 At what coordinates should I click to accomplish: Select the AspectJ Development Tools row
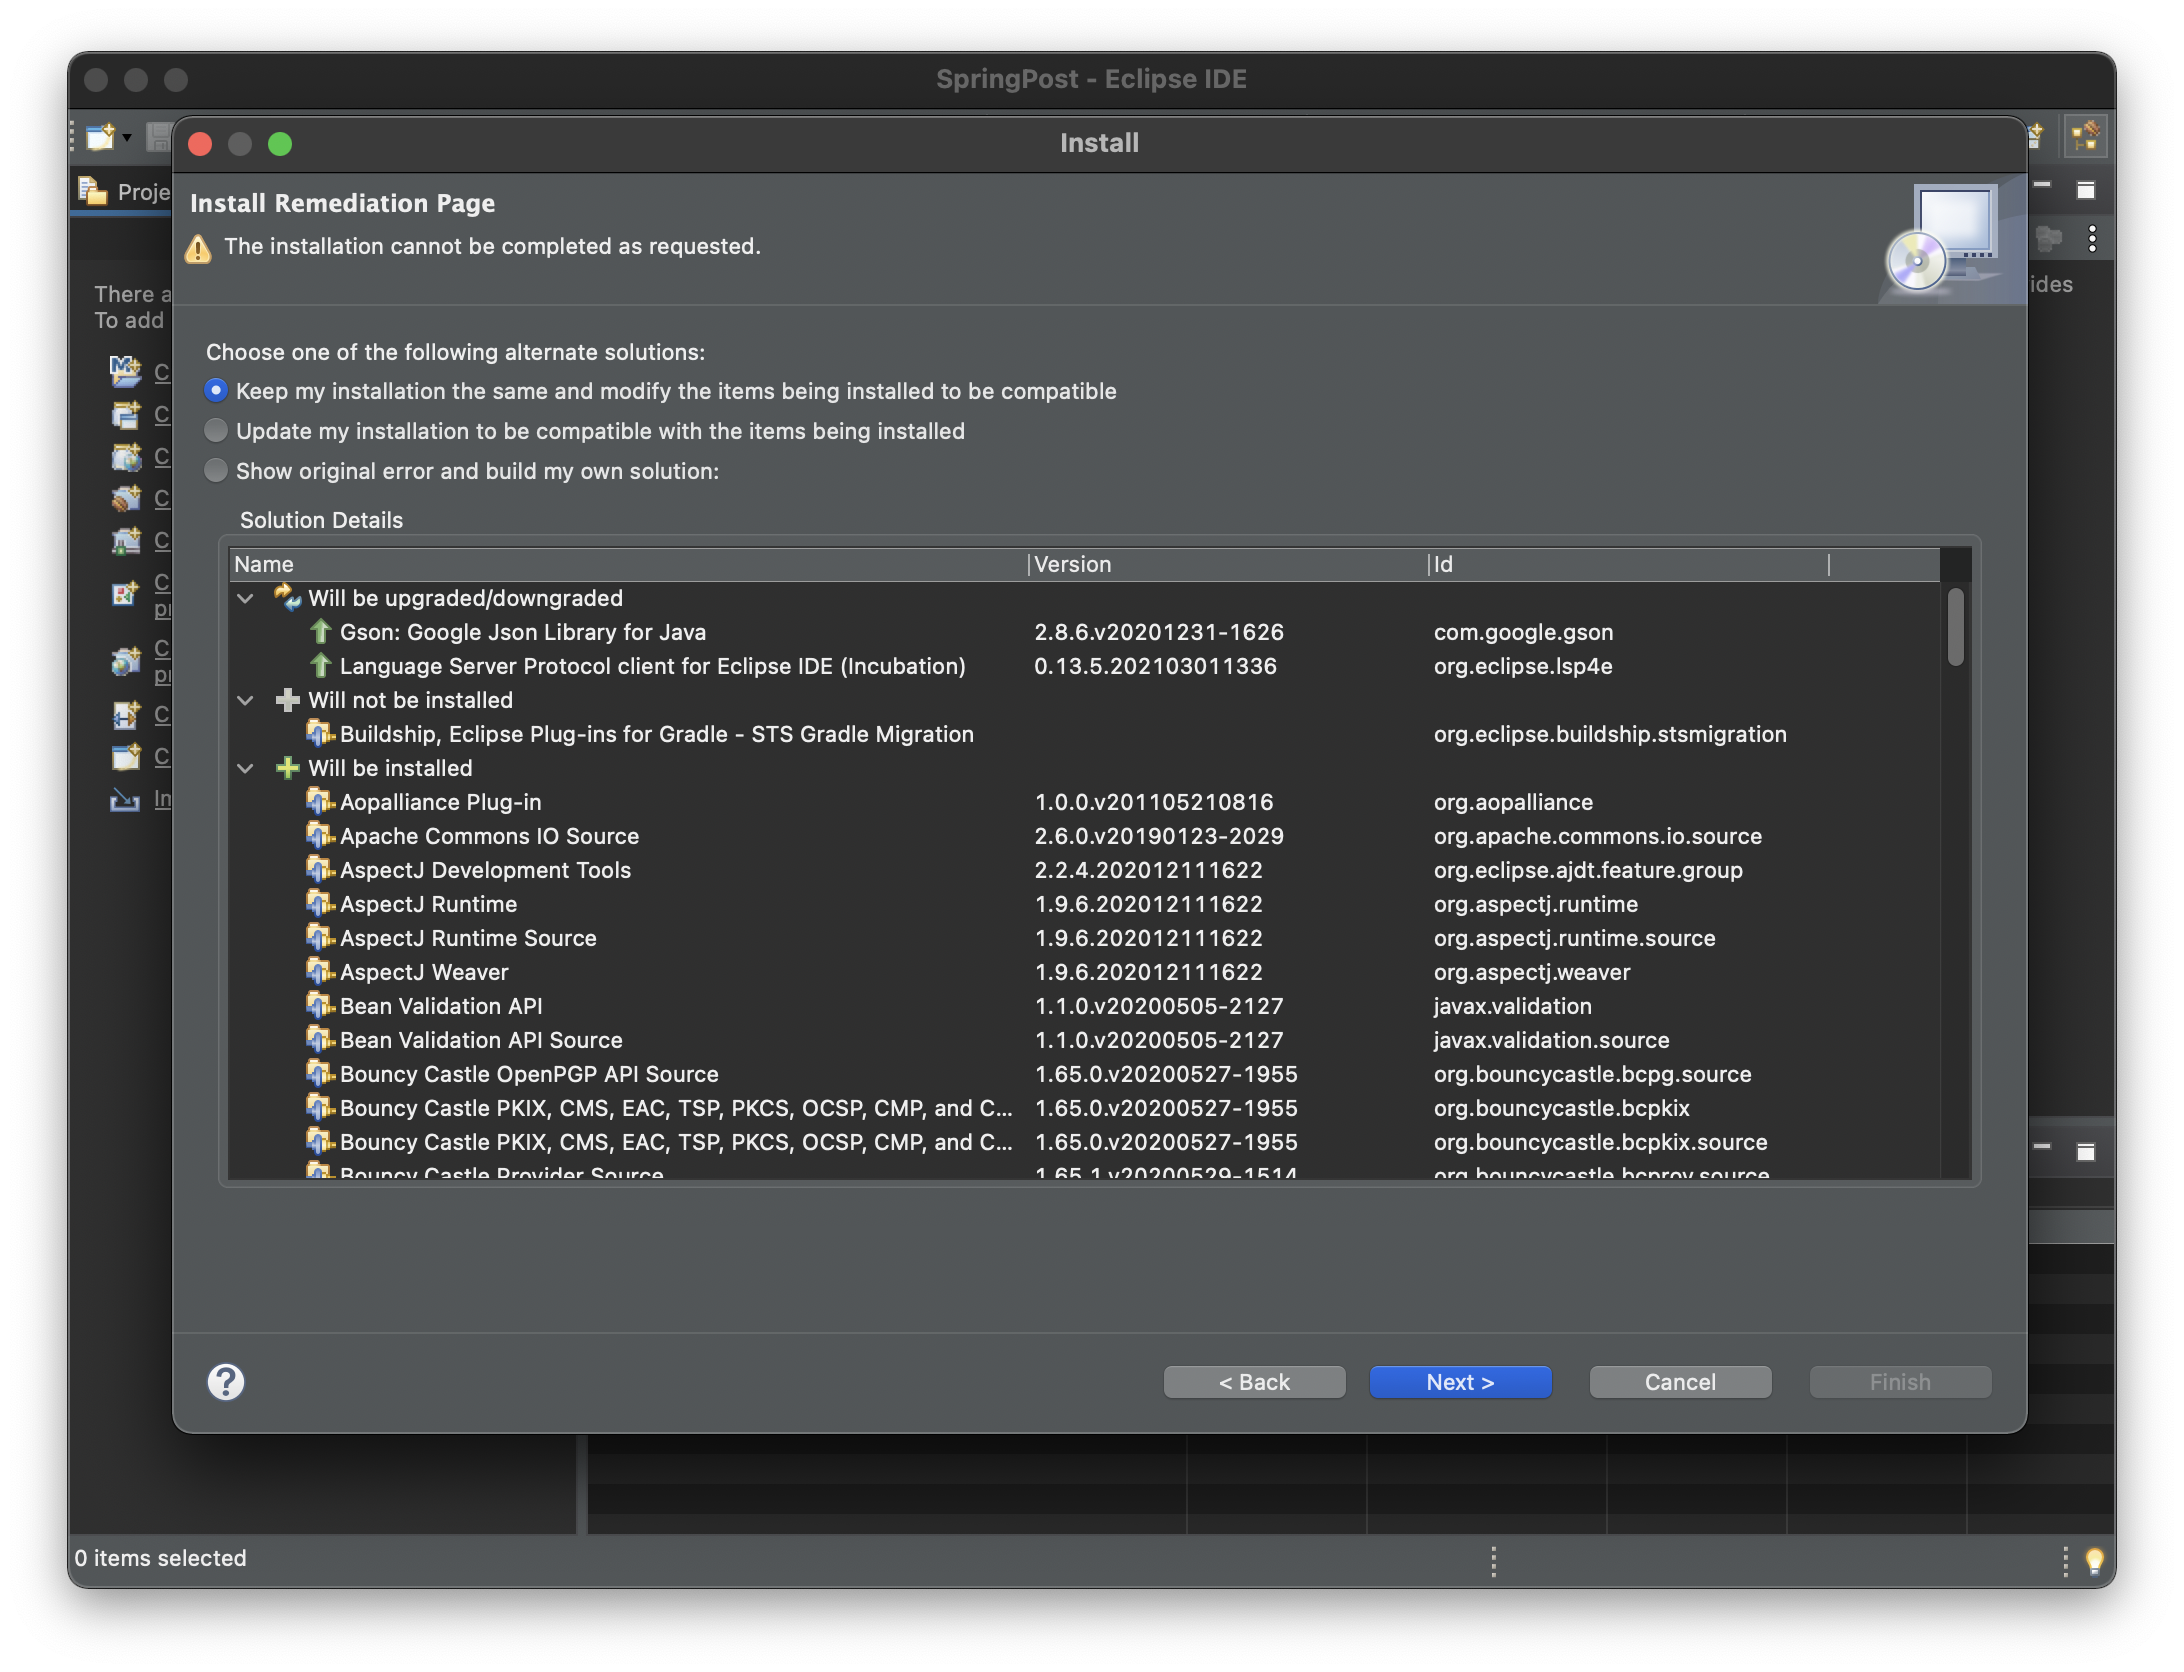point(486,870)
